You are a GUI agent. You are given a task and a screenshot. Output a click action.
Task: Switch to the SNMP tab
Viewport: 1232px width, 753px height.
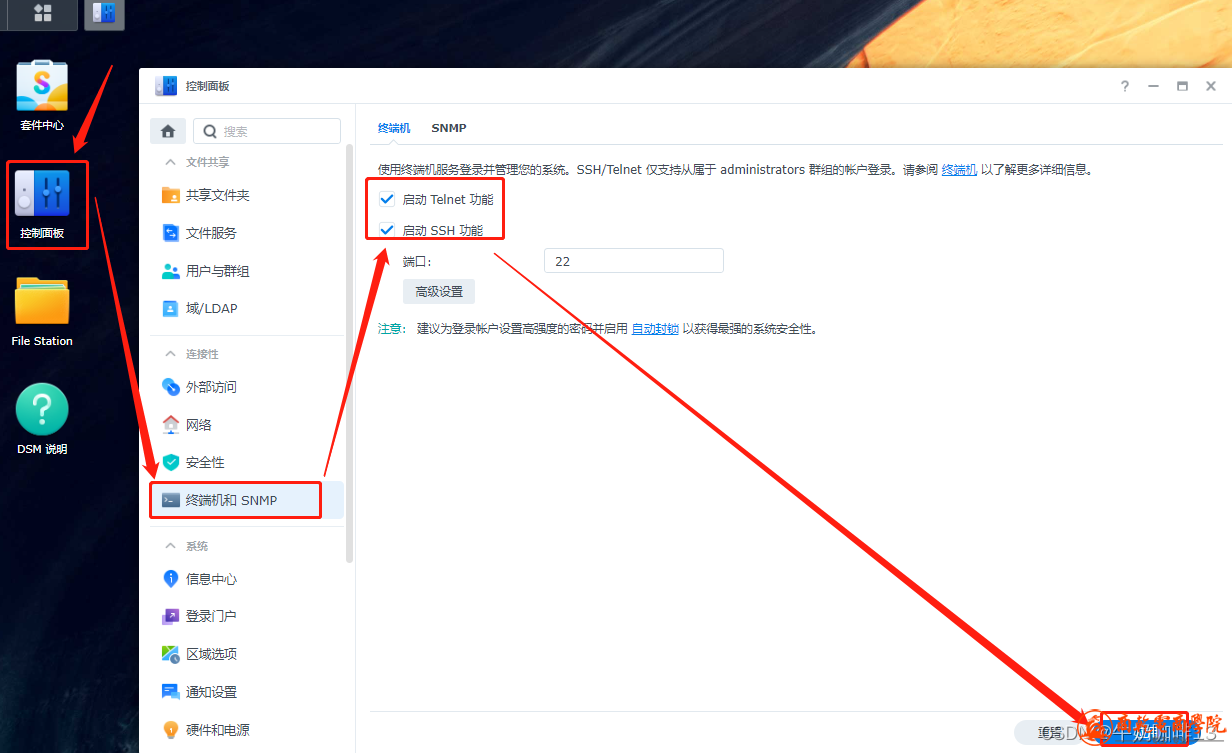[449, 128]
